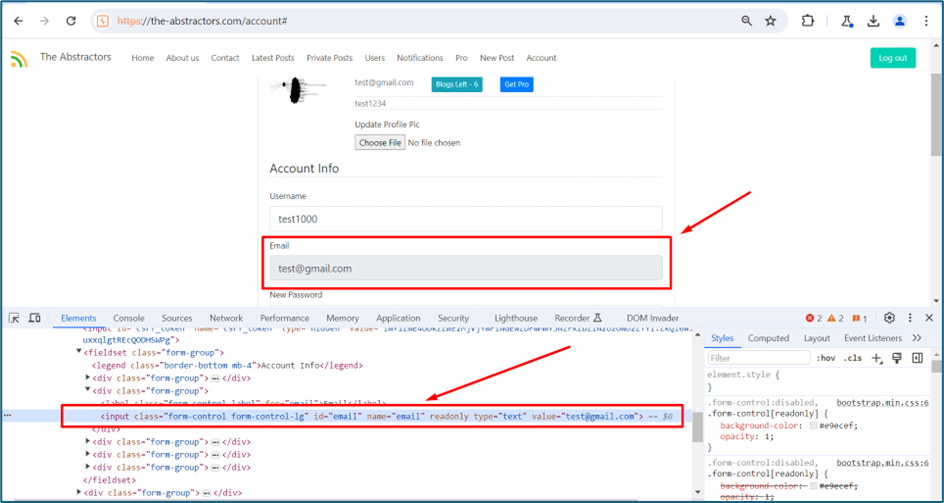
Task: Click the new style rule plus icon
Action: (877, 358)
